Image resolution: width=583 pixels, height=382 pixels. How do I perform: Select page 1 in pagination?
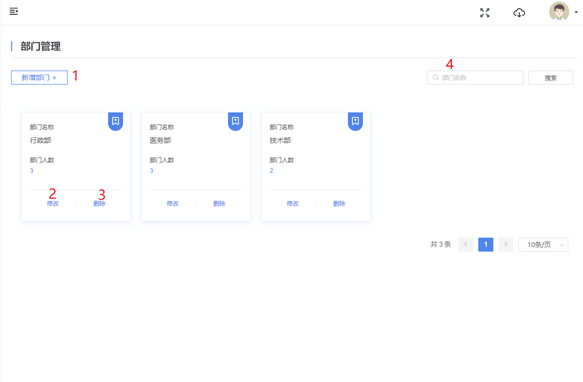click(x=486, y=244)
